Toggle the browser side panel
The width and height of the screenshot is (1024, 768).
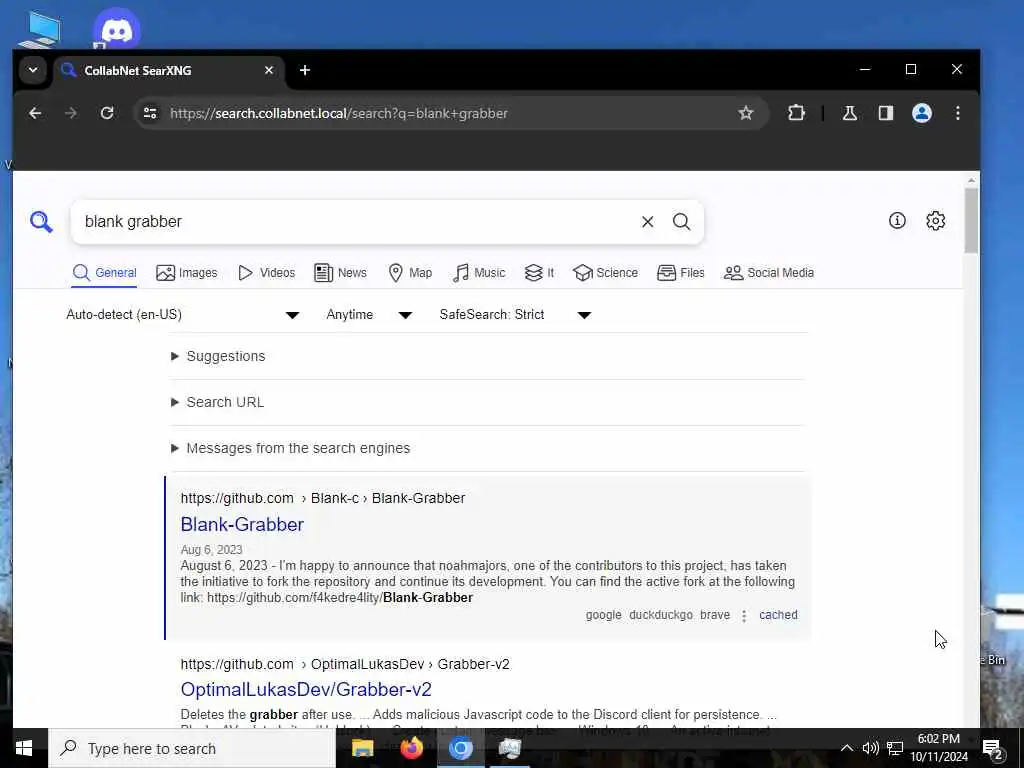coord(886,113)
